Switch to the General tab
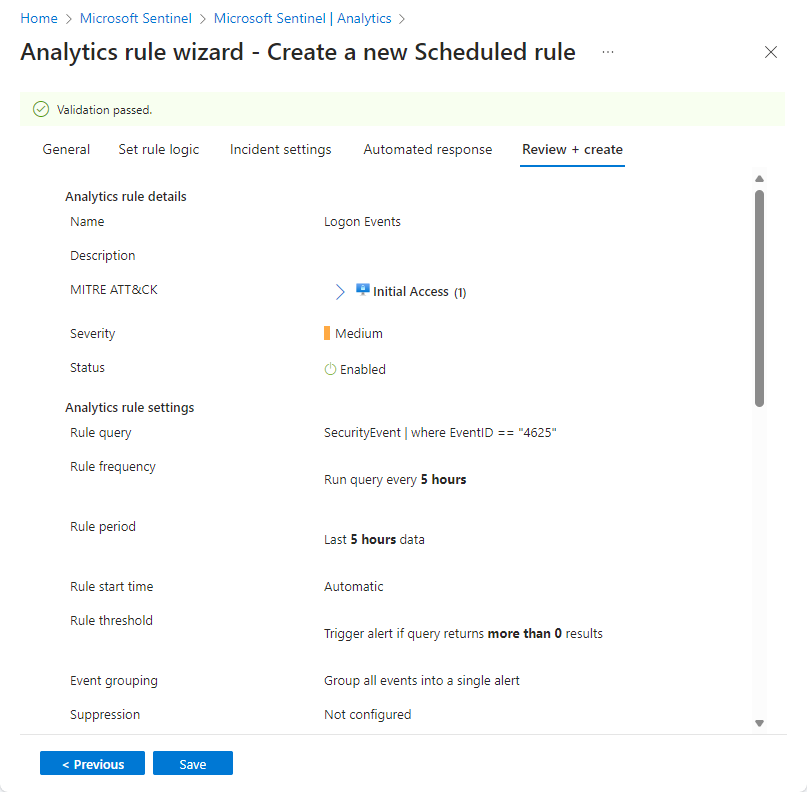 (66, 149)
